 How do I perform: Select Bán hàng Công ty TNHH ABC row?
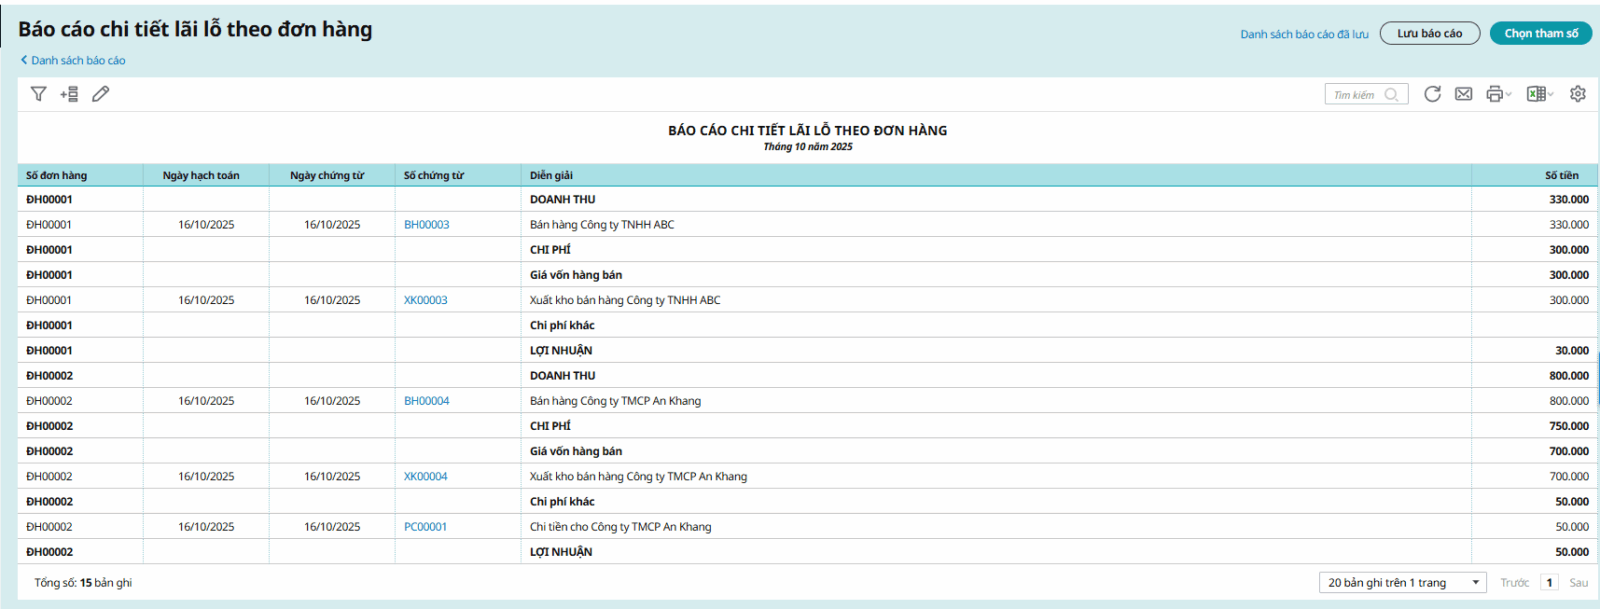point(807,225)
